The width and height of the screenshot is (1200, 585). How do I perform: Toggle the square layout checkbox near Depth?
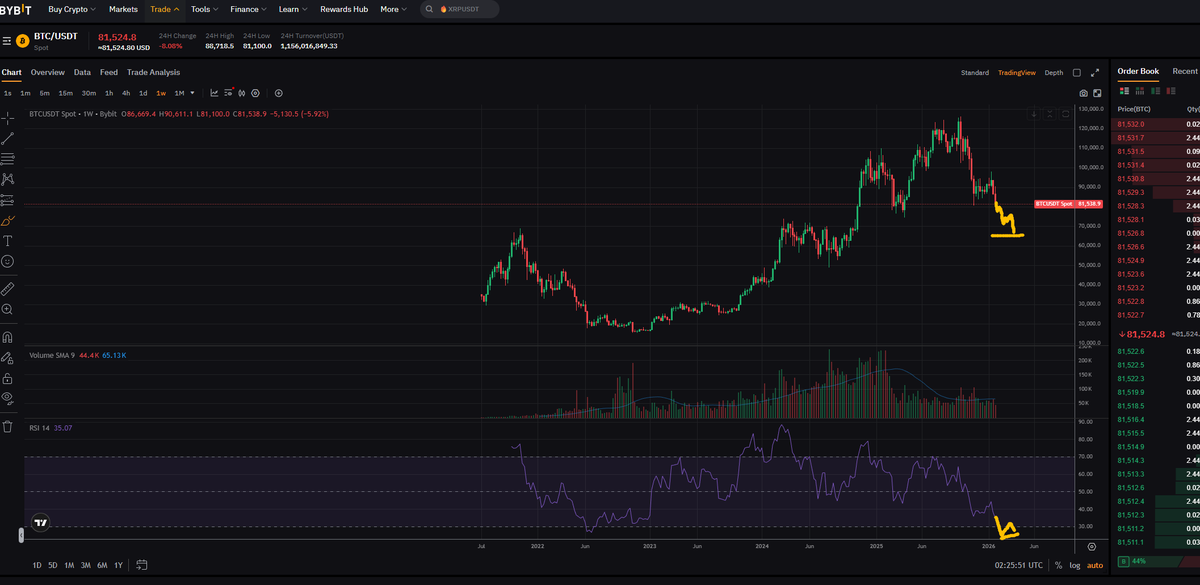pyautogui.click(x=1077, y=73)
